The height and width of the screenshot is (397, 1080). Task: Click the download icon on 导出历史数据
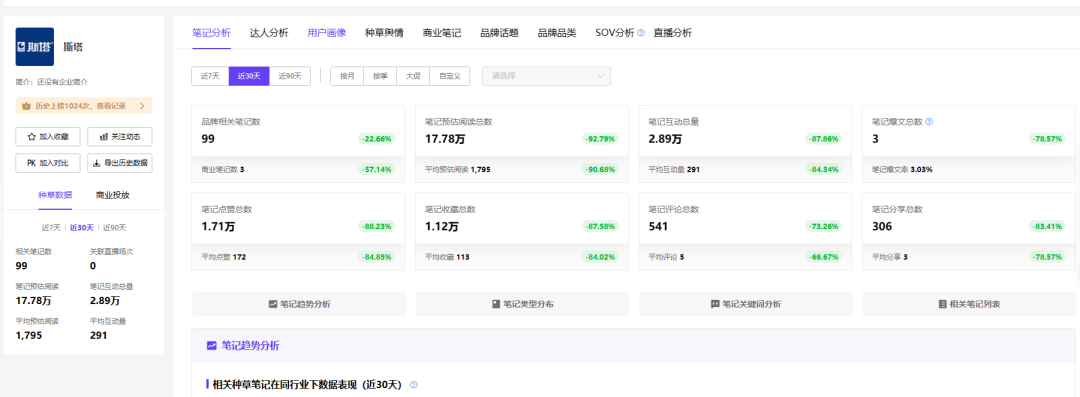[x=96, y=163]
